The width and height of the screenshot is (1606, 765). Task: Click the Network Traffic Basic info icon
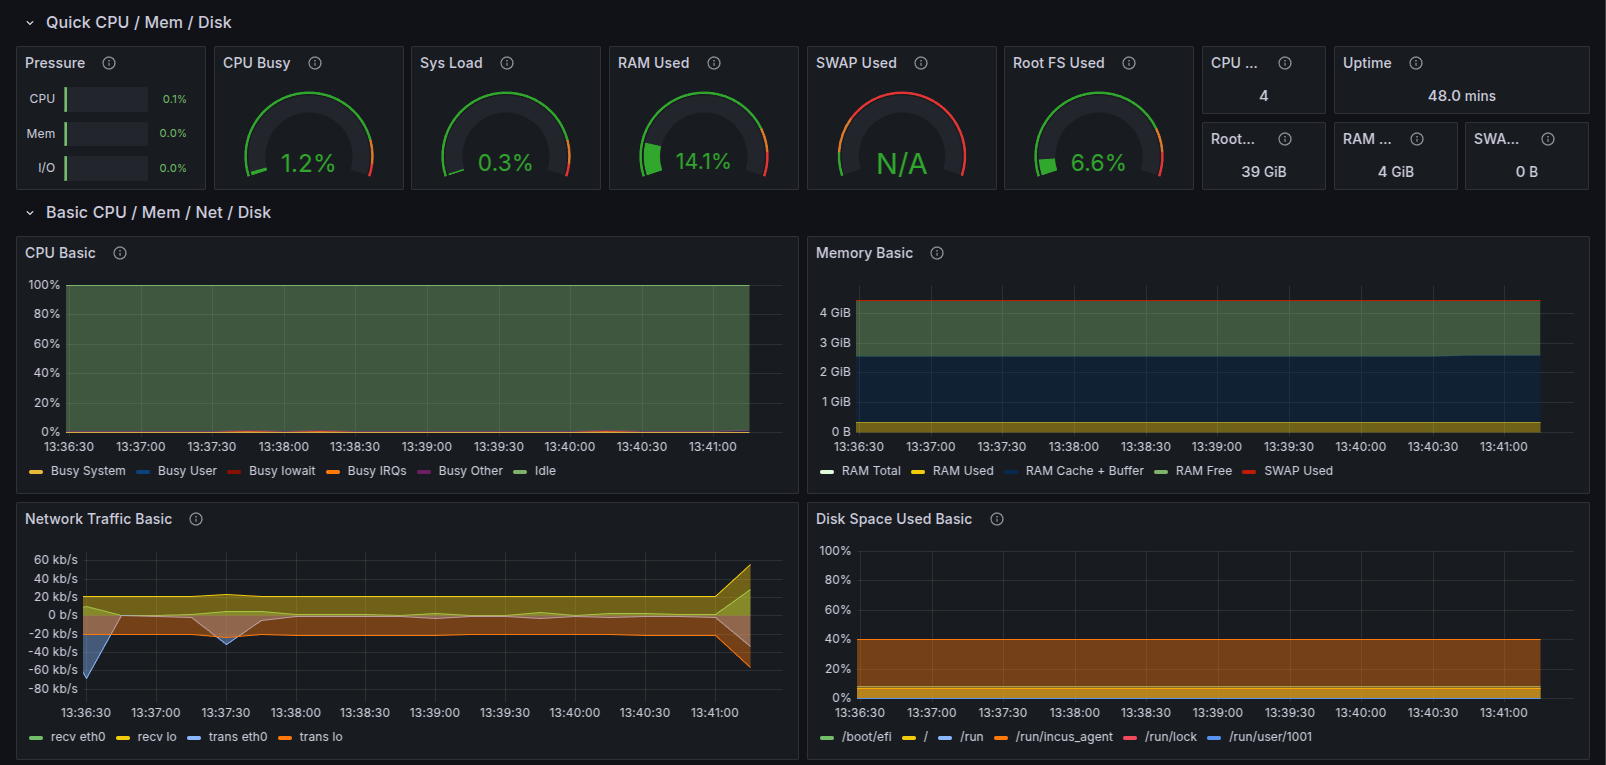[x=196, y=519]
